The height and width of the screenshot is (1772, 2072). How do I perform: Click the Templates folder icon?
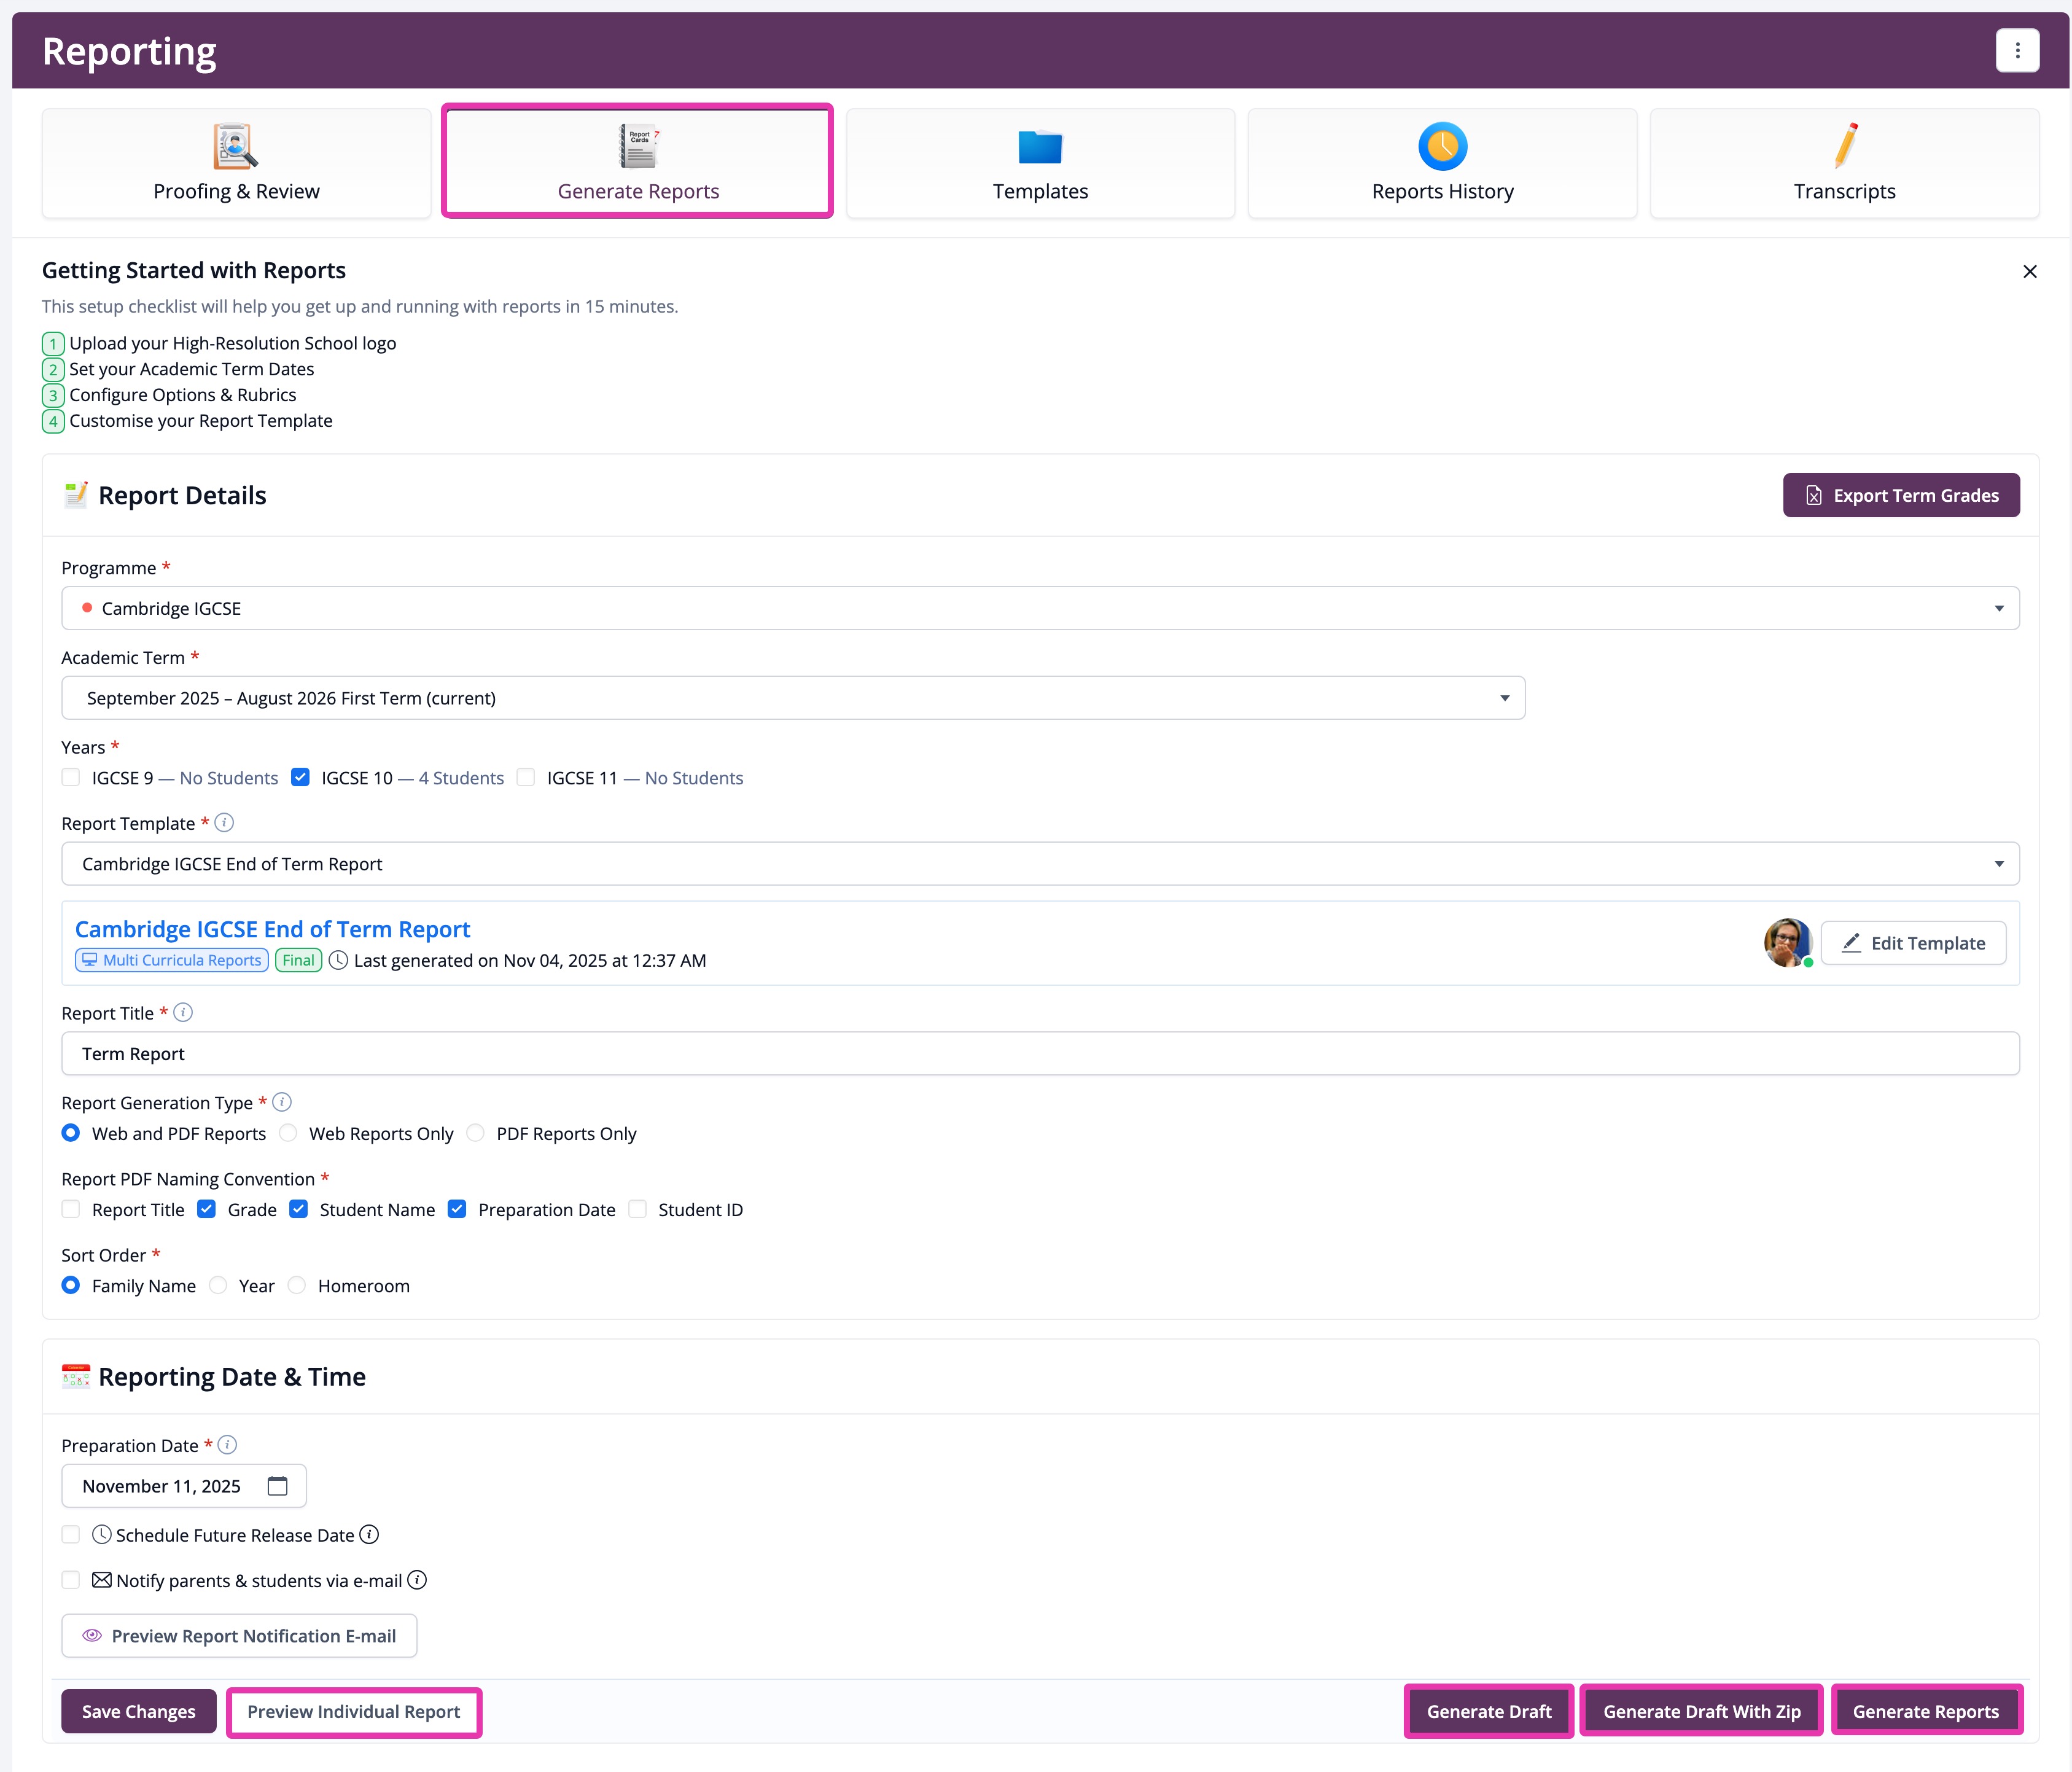[1039, 147]
